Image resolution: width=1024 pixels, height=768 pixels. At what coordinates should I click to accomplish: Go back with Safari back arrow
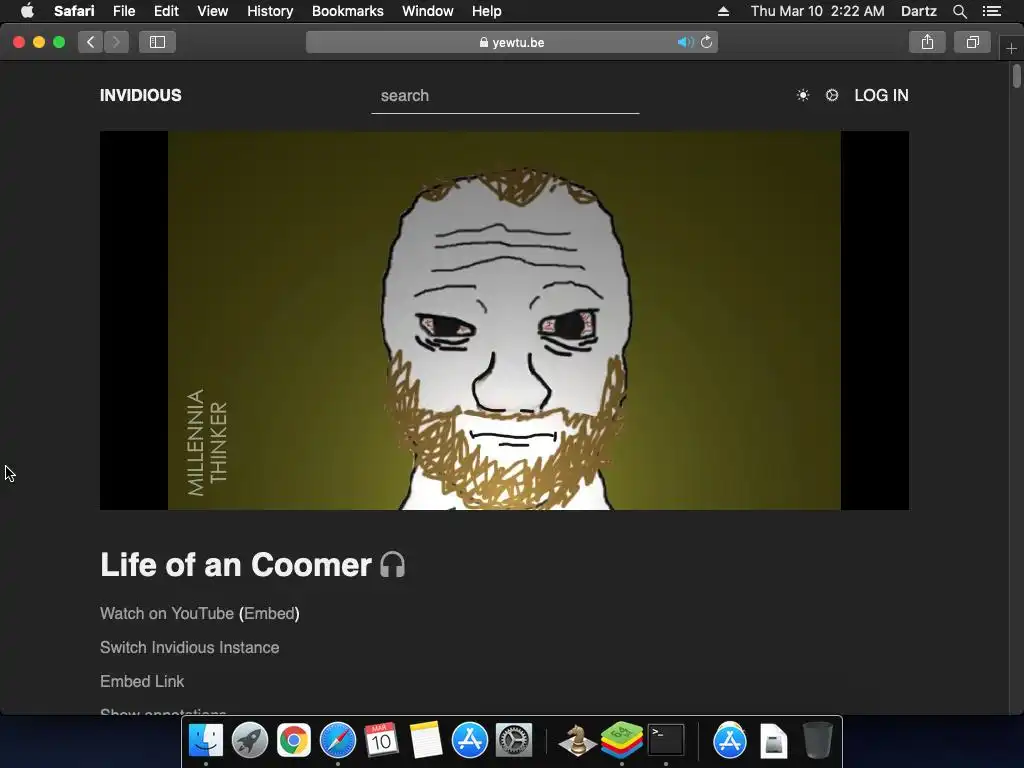[90, 42]
